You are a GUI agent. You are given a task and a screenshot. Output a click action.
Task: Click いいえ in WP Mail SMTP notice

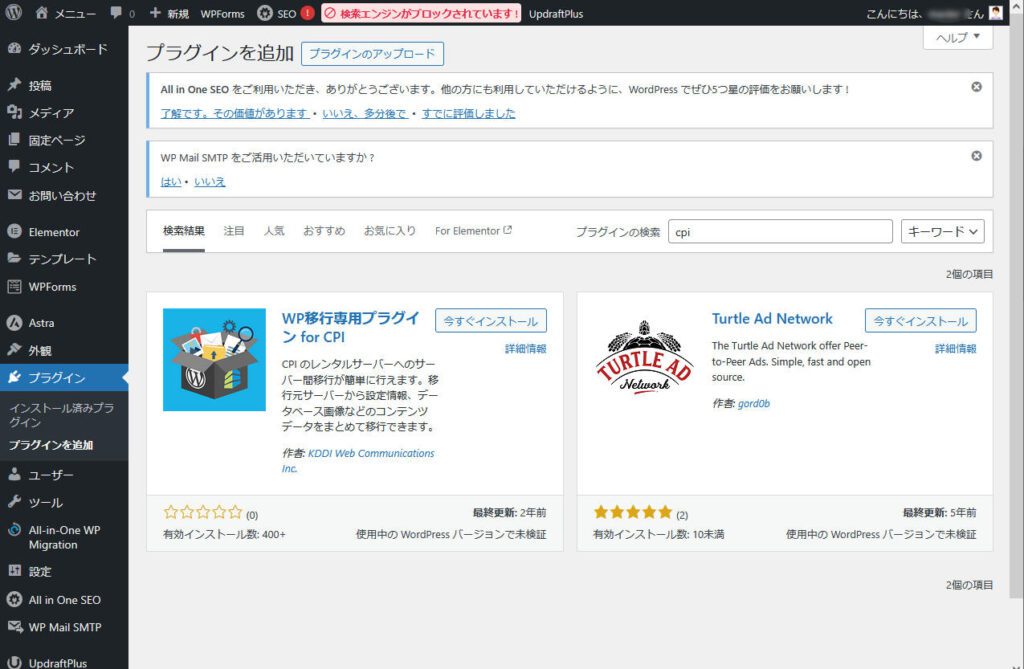click(210, 182)
